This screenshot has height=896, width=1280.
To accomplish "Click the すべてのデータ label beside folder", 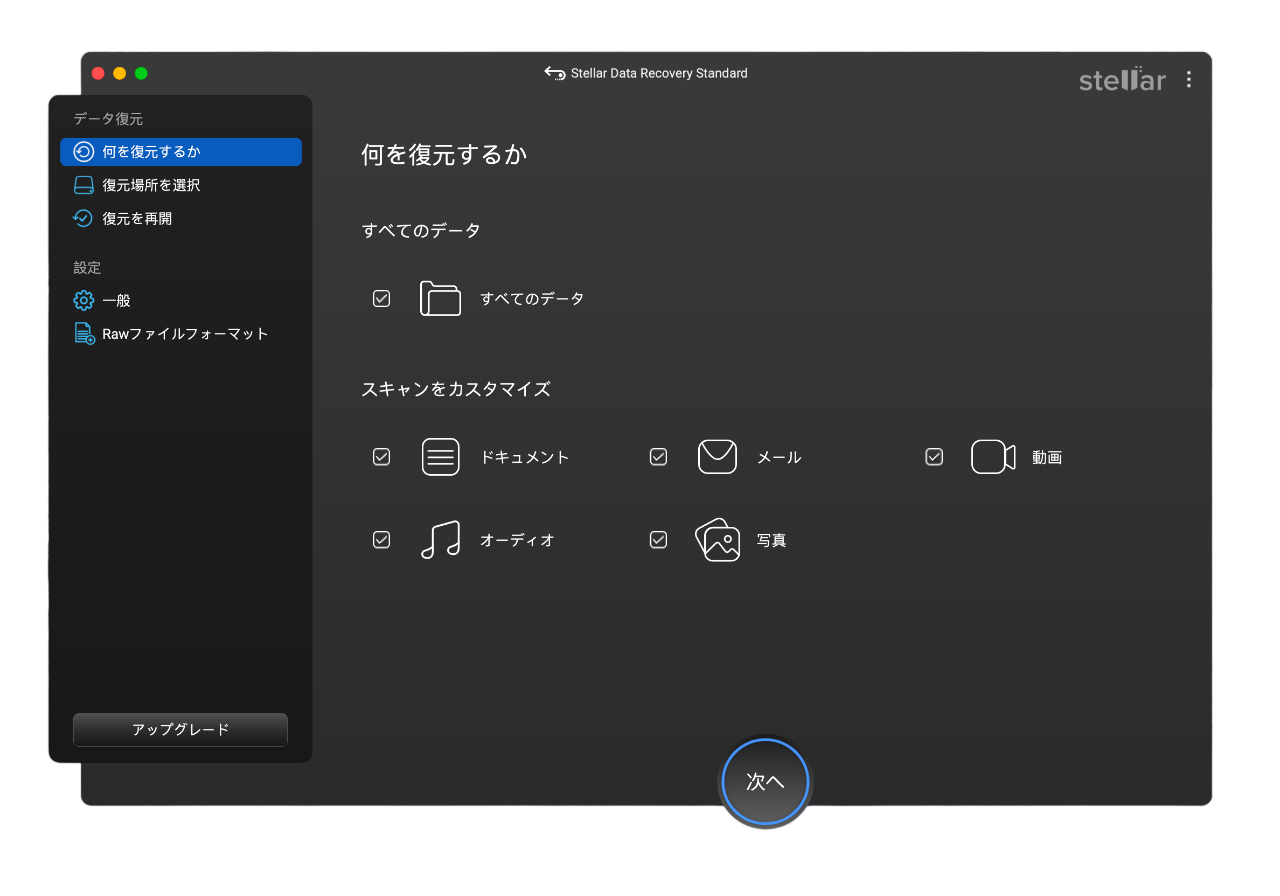I will tap(532, 298).
